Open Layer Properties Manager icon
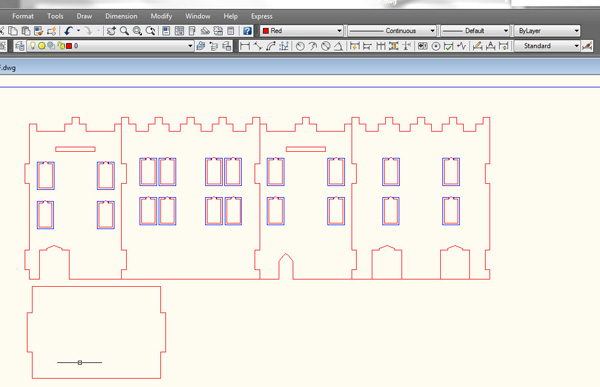The width and height of the screenshot is (600, 387). [20, 46]
